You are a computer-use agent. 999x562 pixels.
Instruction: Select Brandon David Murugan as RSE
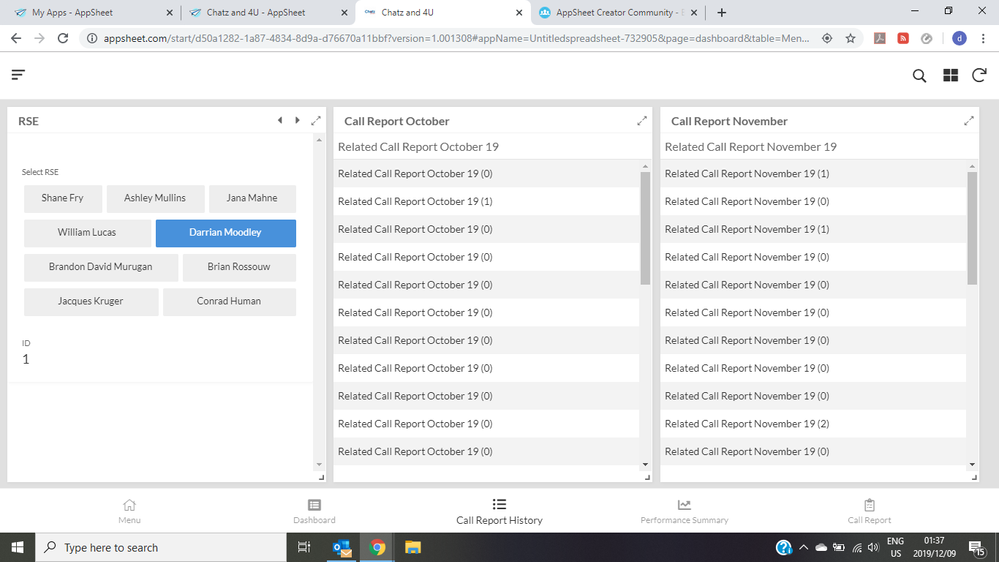(101, 267)
